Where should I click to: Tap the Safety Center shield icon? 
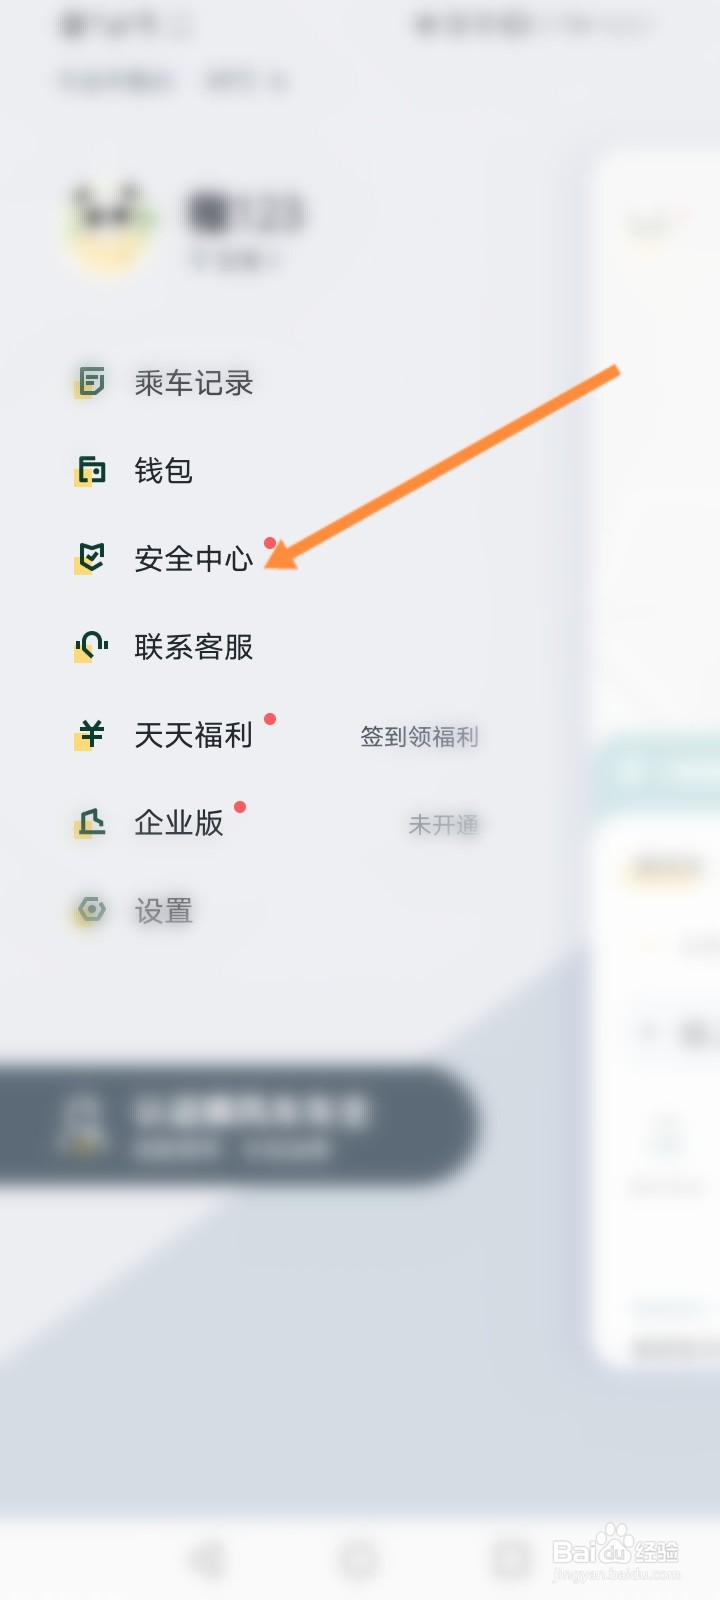pyautogui.click(x=90, y=558)
